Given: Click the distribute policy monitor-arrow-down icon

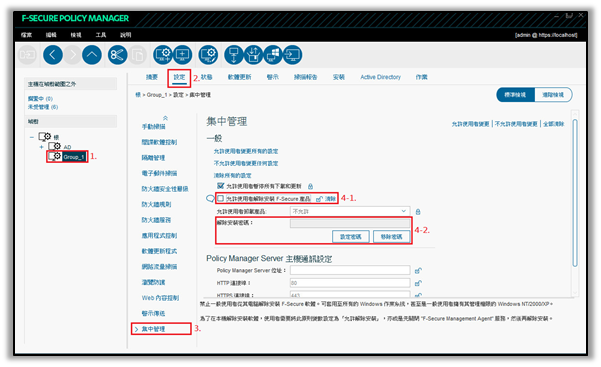Looking at the screenshot, I should 233,55.
